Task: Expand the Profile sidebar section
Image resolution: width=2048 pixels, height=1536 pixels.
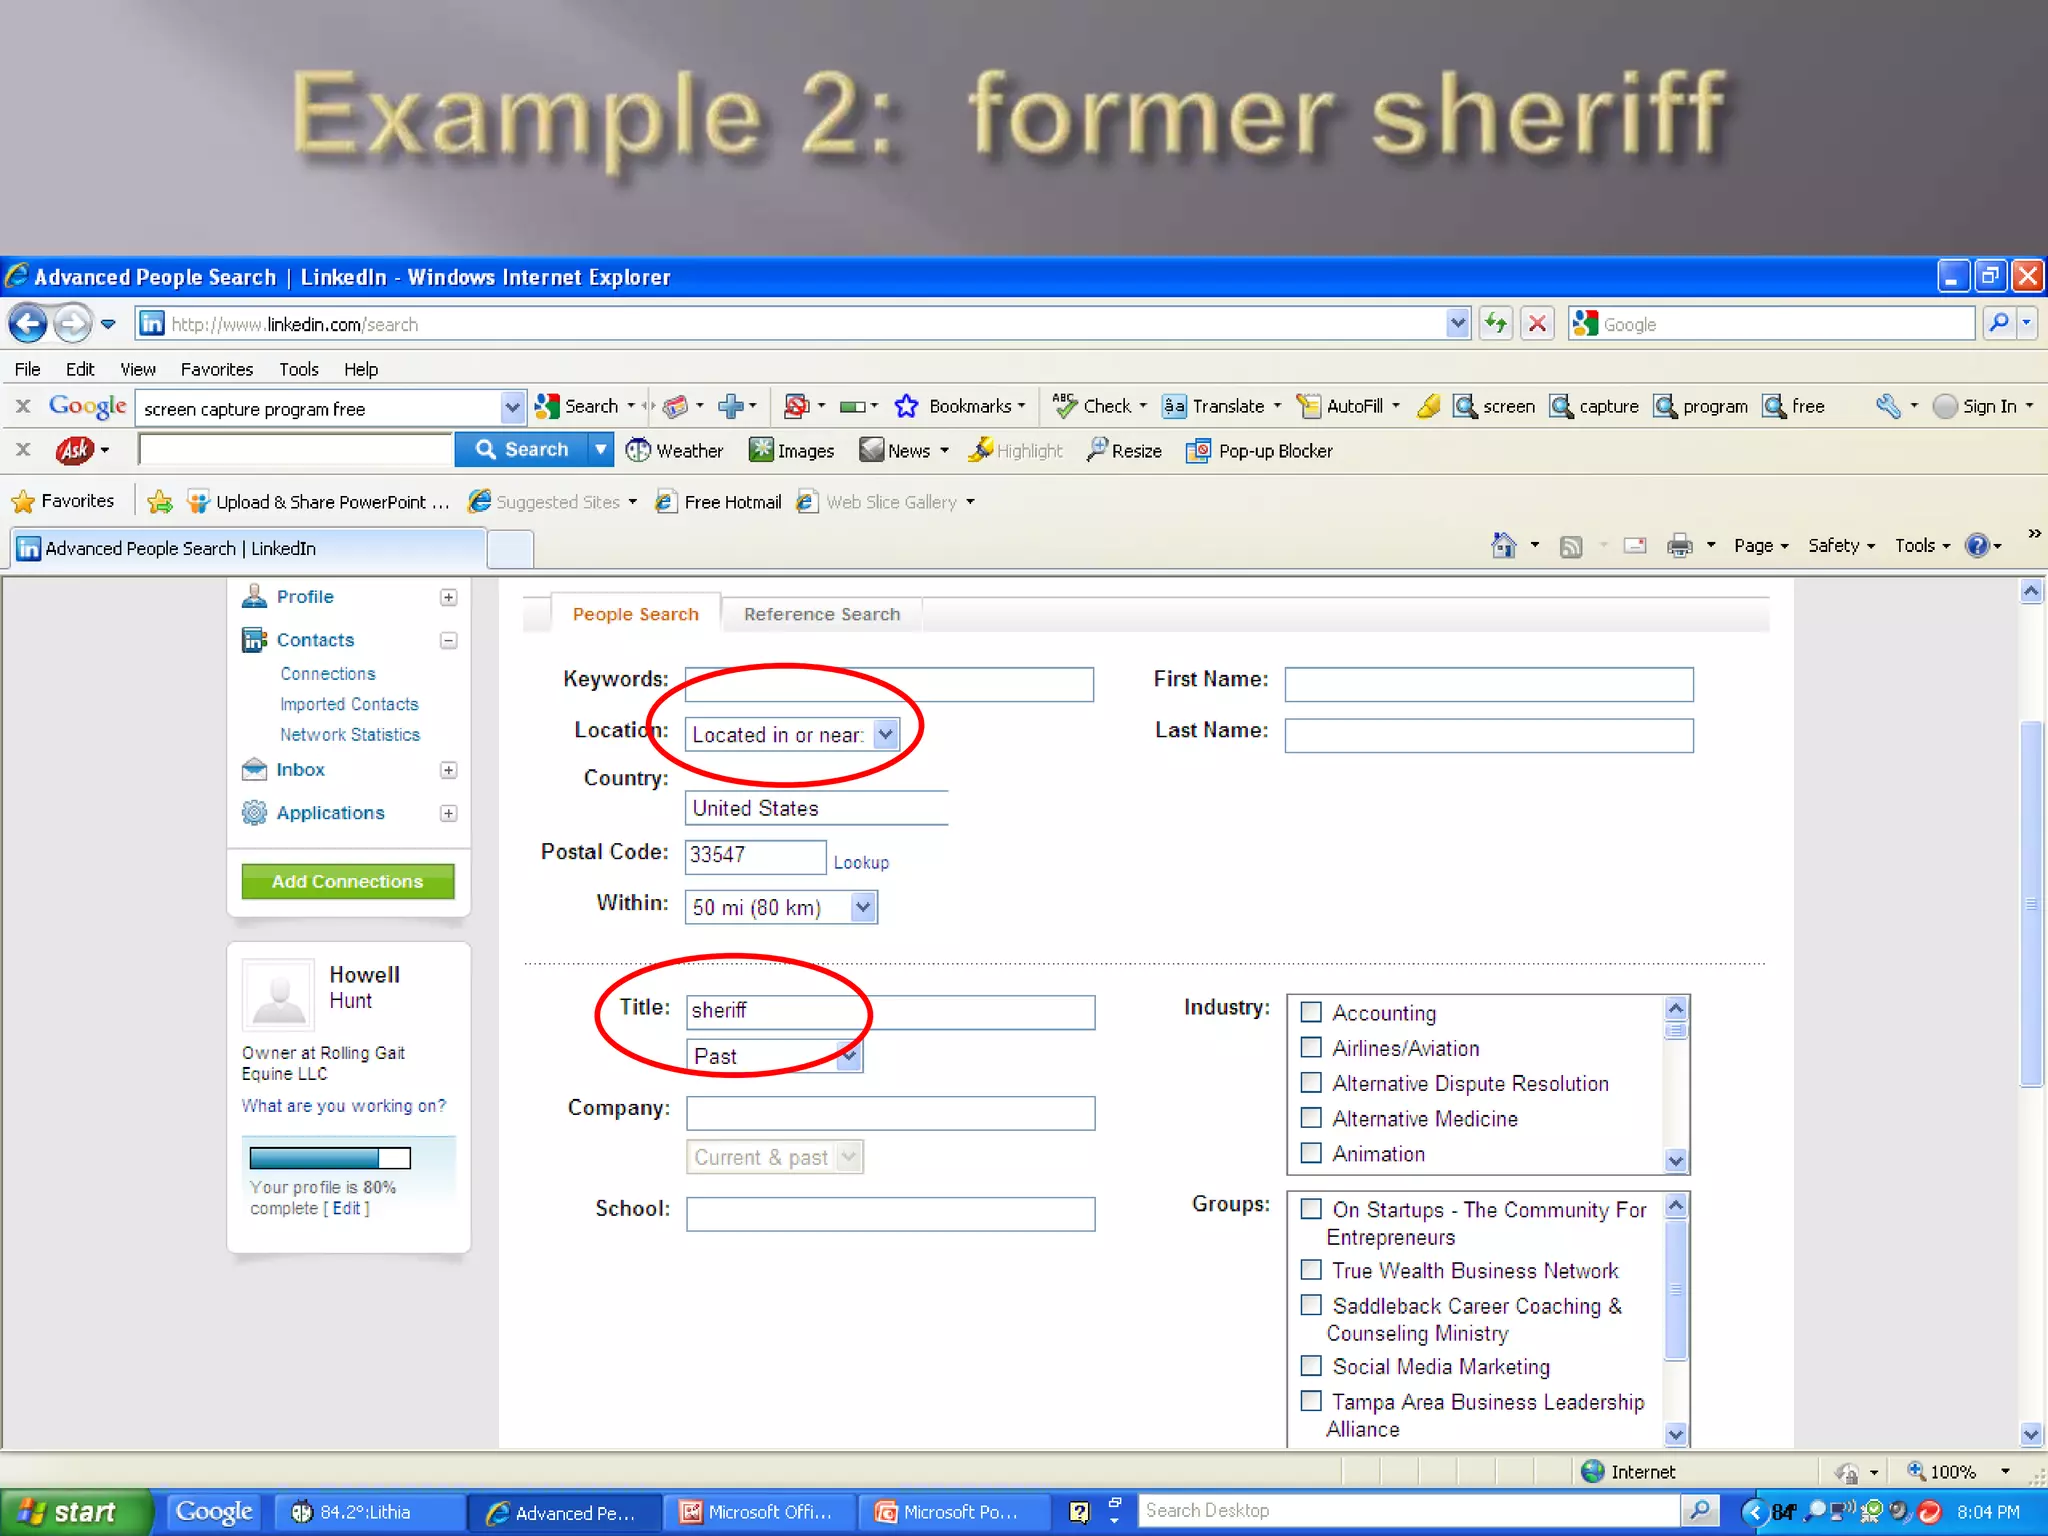Action: [449, 597]
